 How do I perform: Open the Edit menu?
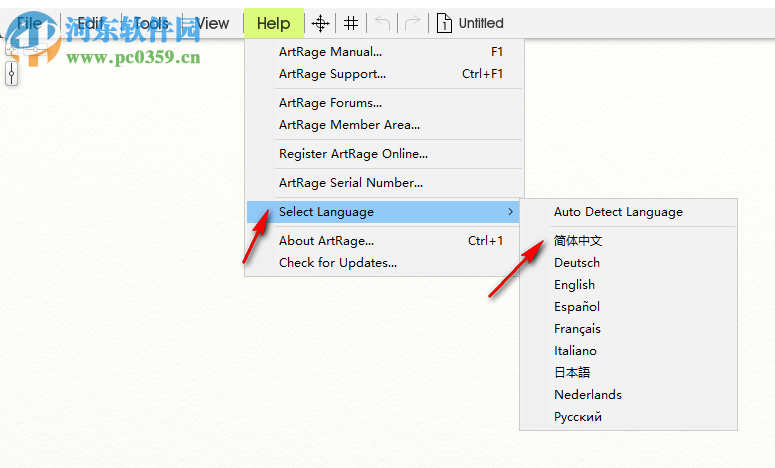point(90,23)
